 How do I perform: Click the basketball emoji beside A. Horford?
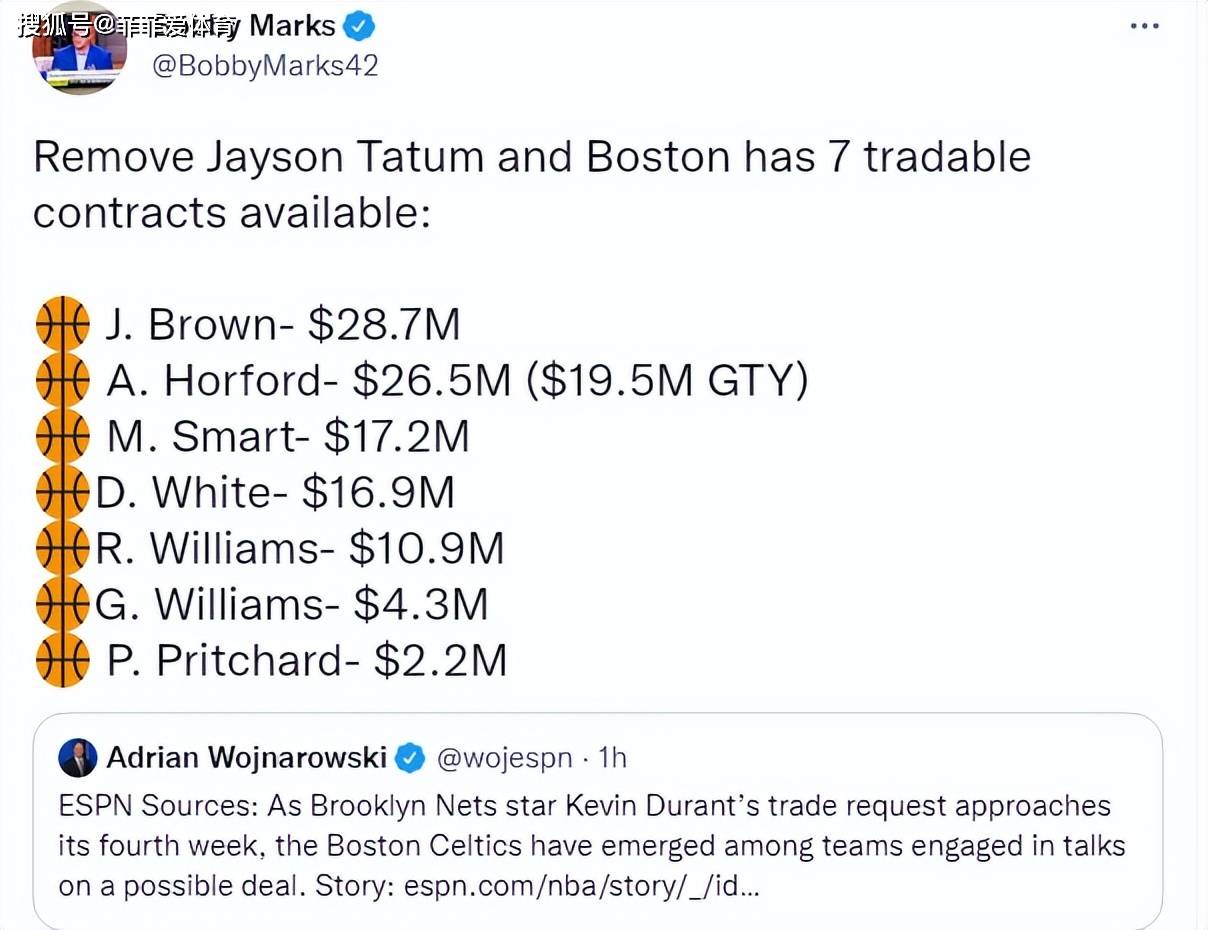(62, 379)
